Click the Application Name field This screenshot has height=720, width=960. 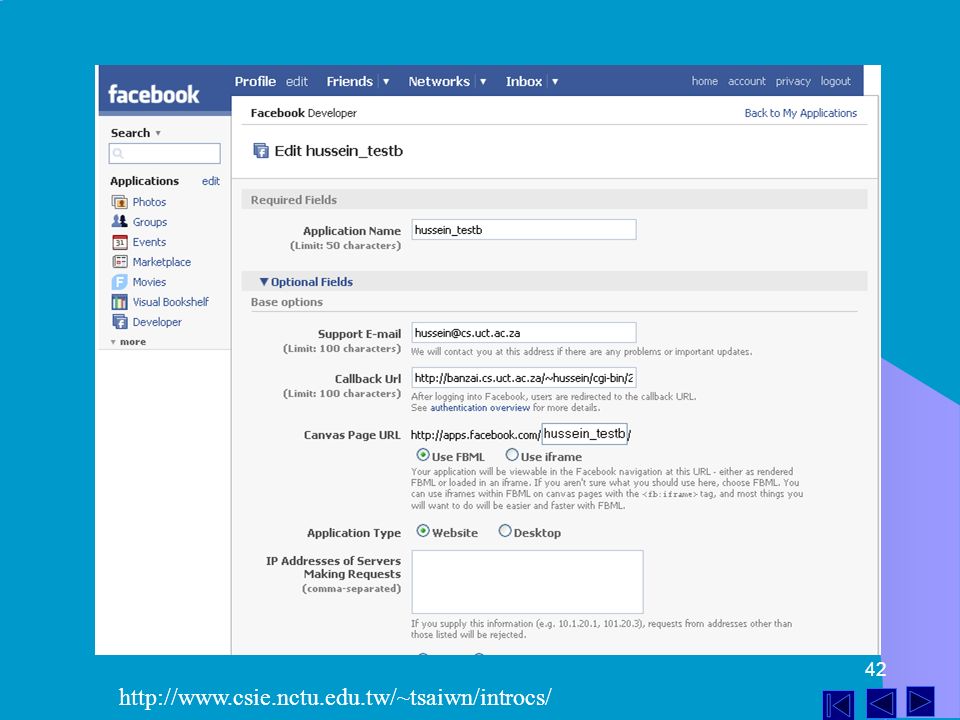click(x=524, y=230)
